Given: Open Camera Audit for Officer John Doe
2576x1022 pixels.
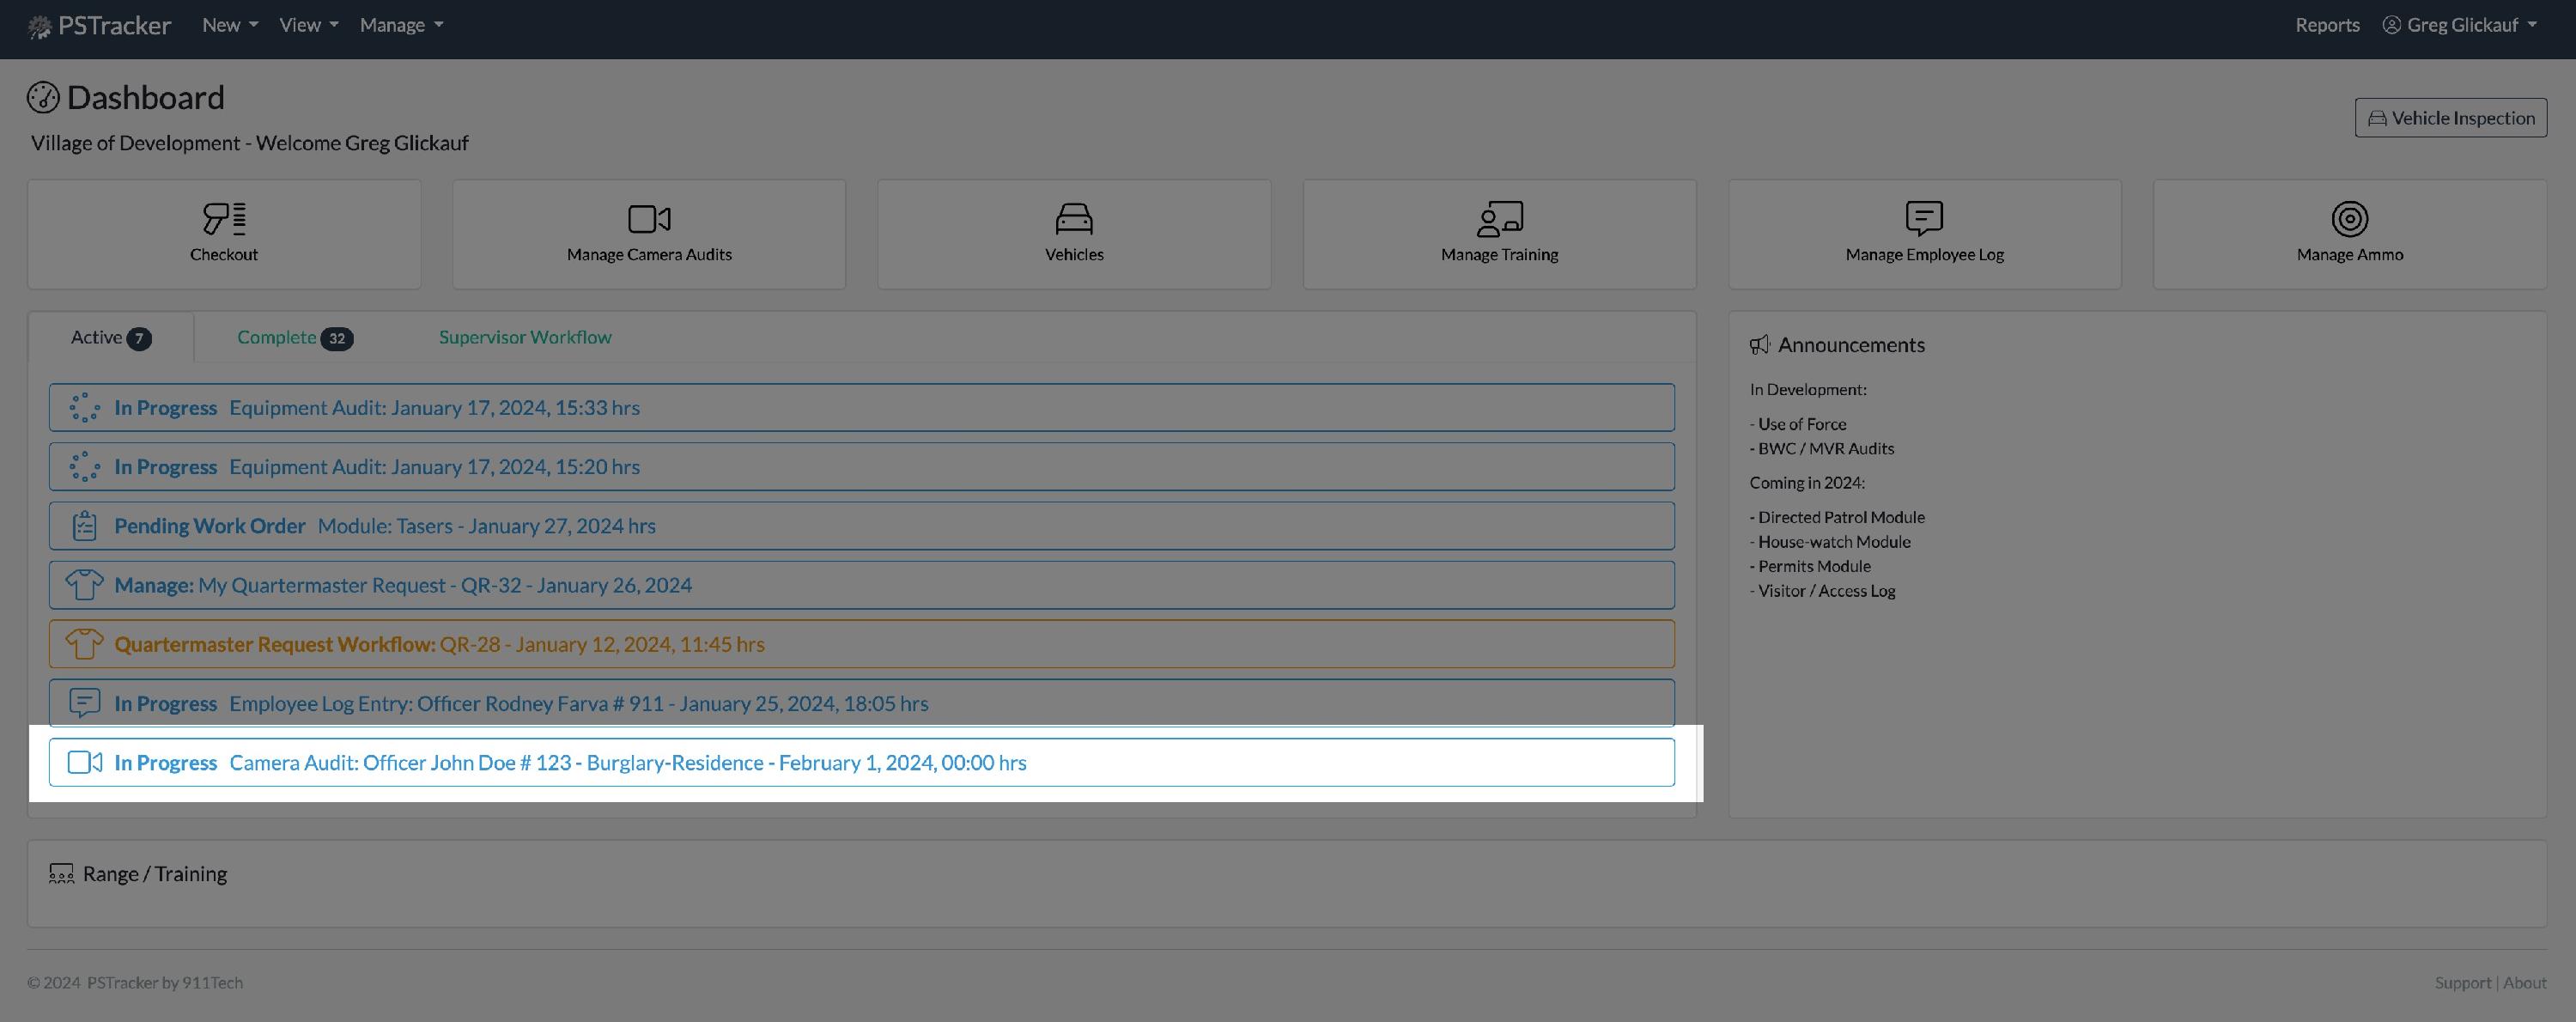Looking at the screenshot, I should (x=862, y=762).
